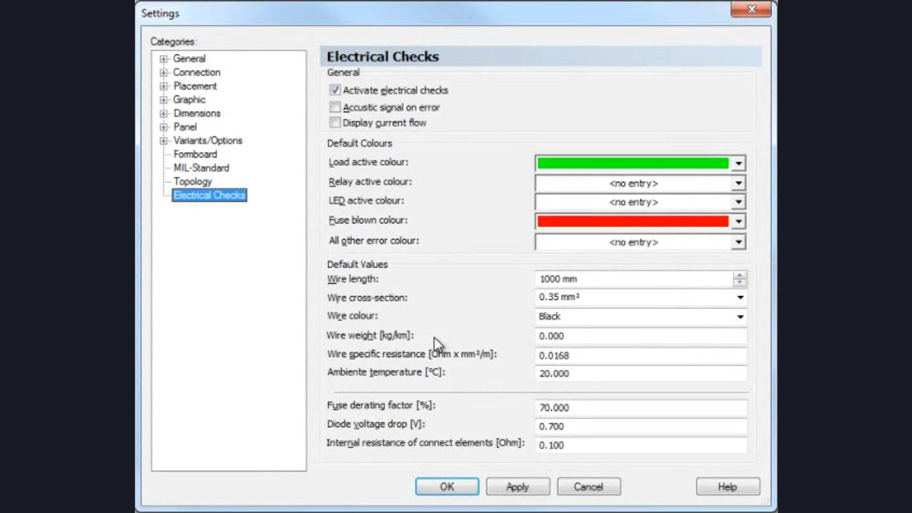Open Help for settings dialog

click(x=727, y=487)
